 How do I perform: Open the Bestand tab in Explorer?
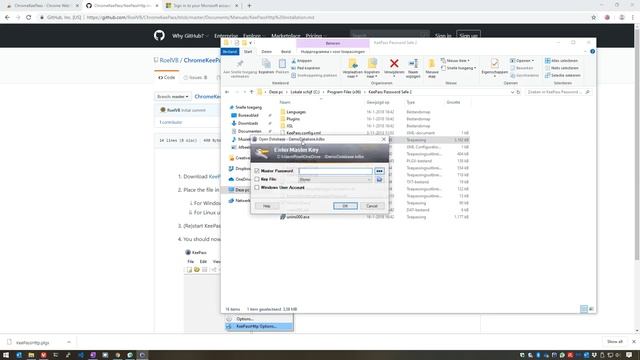click(230, 52)
